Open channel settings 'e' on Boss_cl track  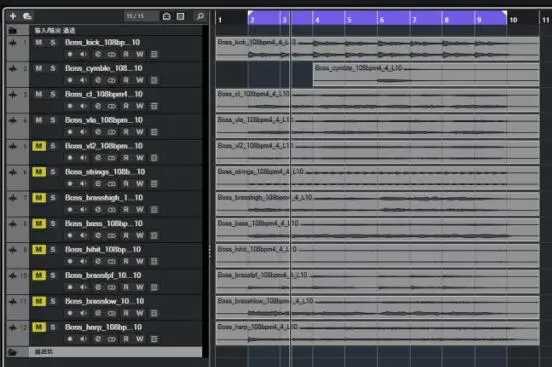point(98,106)
